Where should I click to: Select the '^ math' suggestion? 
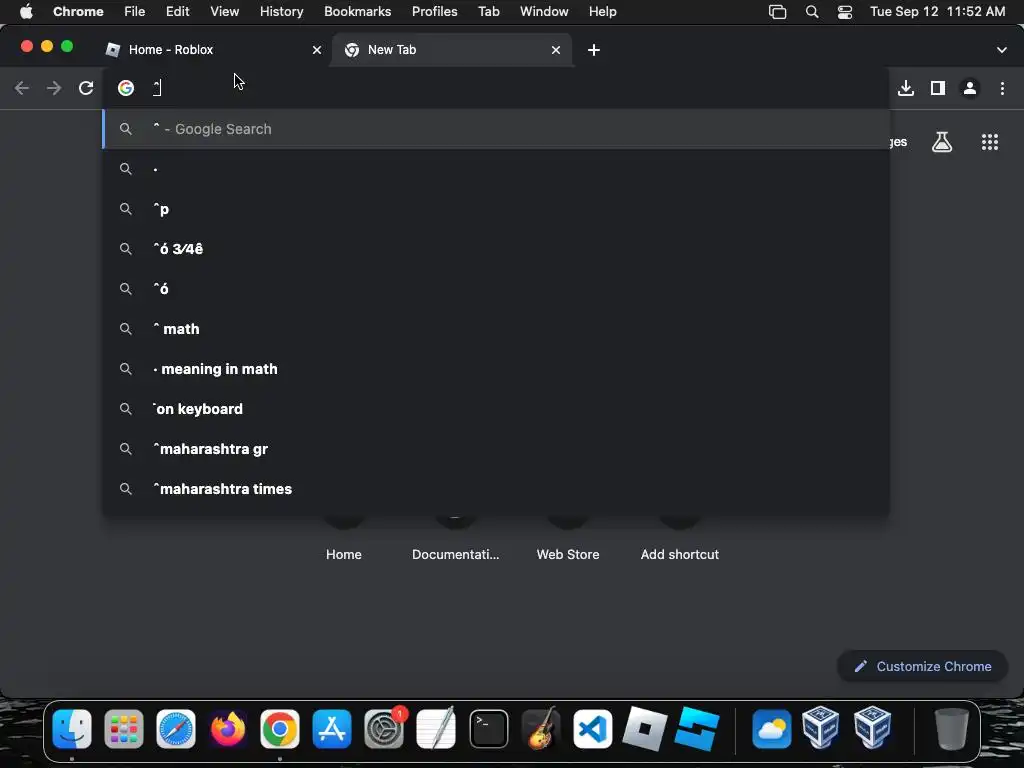click(x=496, y=329)
